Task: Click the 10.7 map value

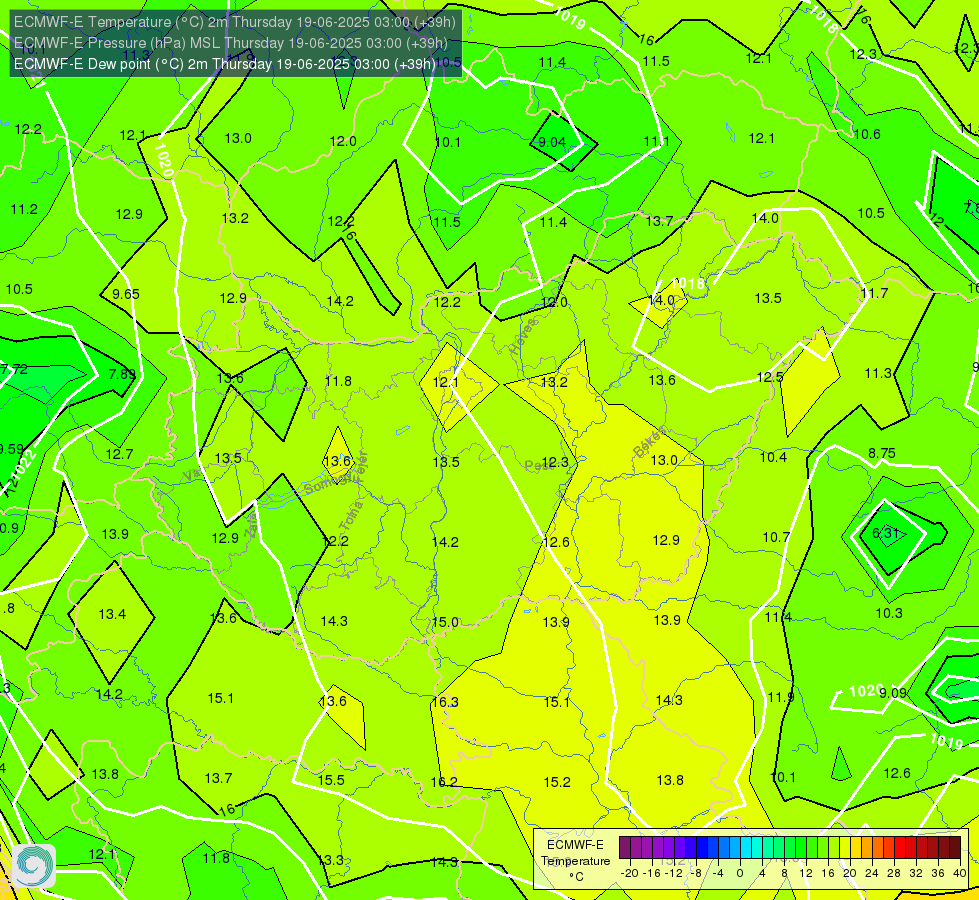Action: 776,537
